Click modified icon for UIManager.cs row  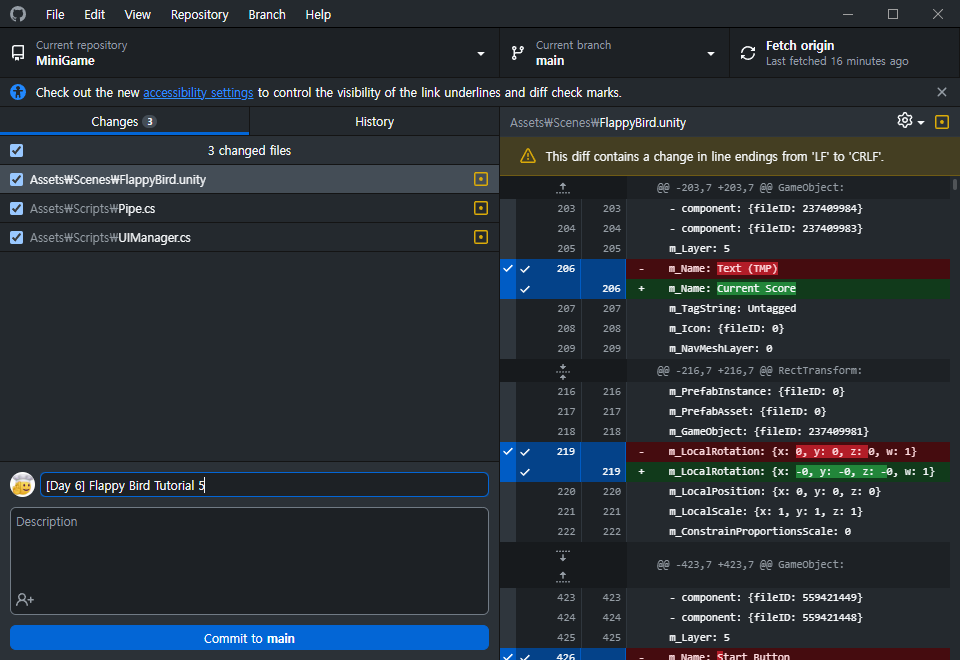click(x=481, y=237)
